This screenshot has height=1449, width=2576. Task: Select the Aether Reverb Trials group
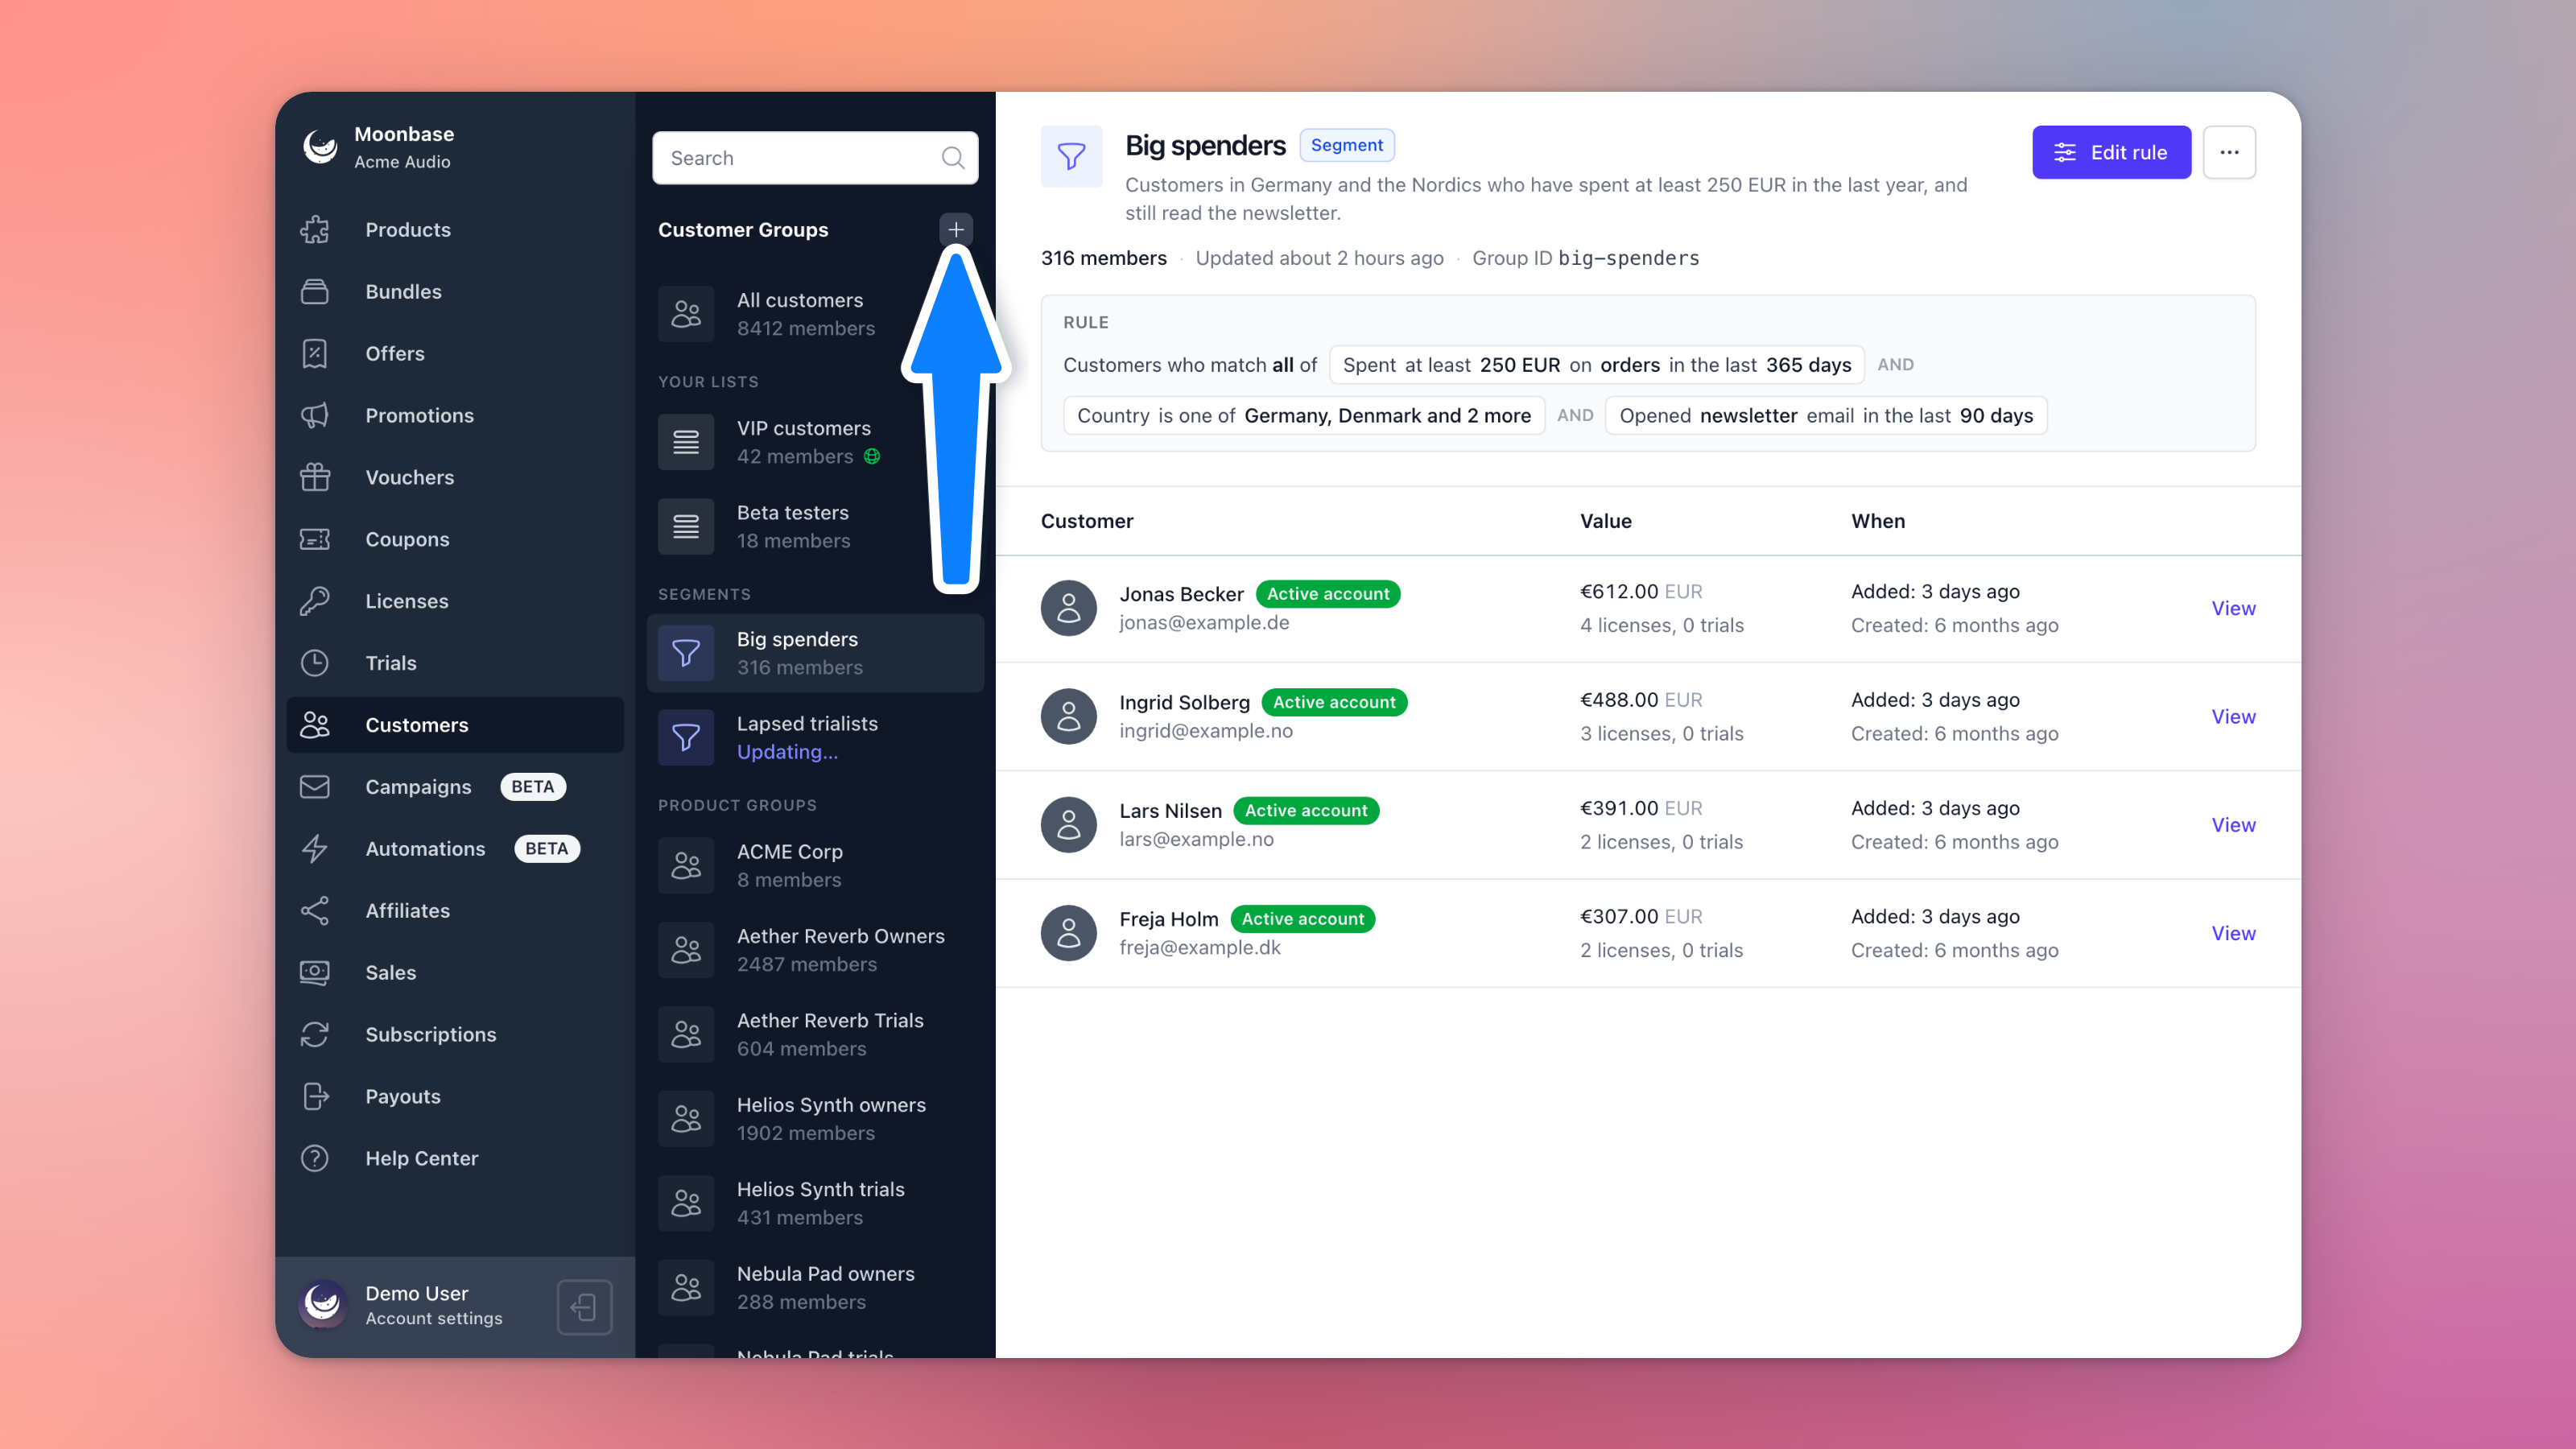point(815,1035)
